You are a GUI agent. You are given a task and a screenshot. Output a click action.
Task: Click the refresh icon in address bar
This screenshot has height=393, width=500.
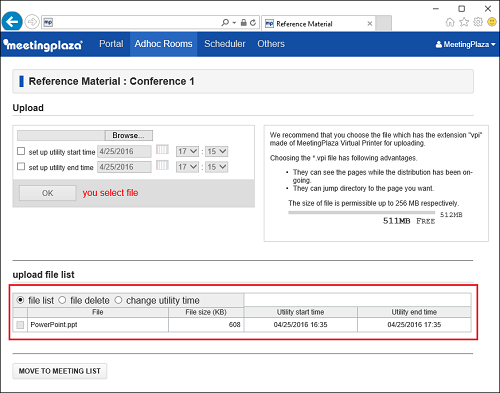point(253,23)
